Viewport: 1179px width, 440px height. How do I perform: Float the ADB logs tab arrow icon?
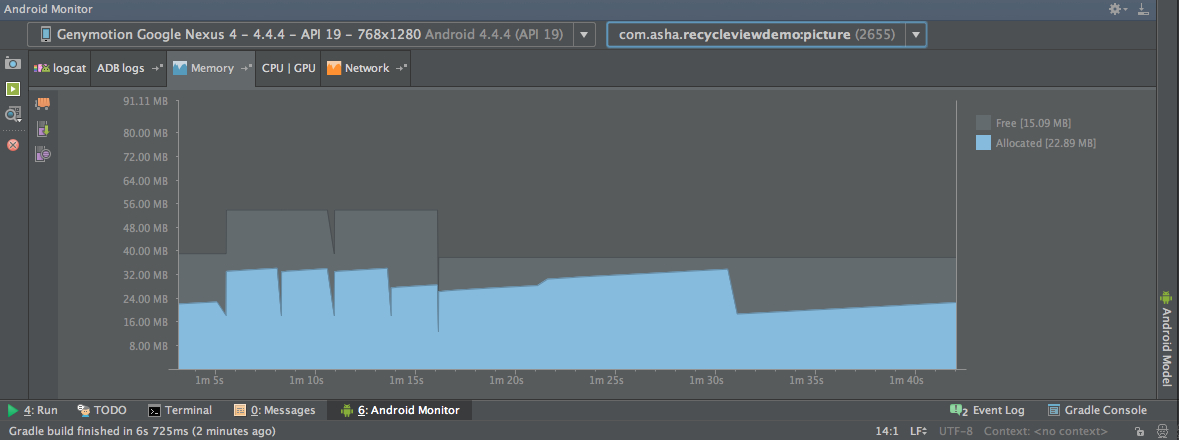click(x=156, y=68)
